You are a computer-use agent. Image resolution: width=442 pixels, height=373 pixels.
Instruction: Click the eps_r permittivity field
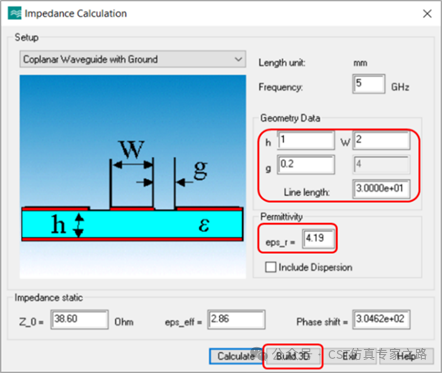[x=318, y=239]
